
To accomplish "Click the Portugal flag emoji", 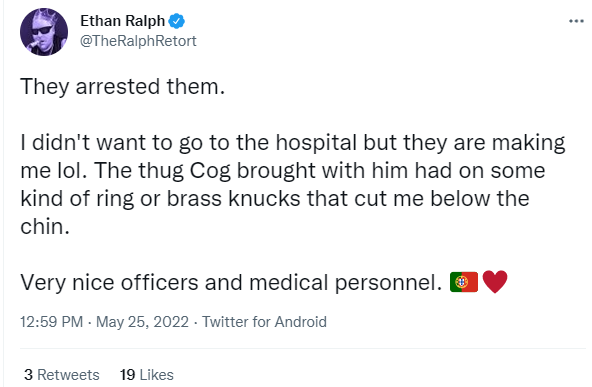I will [464, 282].
